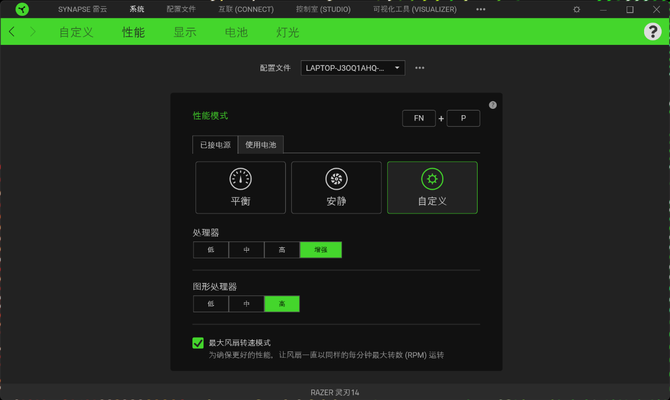The width and height of the screenshot is (670, 400).
Task: Open profile options ellipsis beside dropdown
Action: pyautogui.click(x=420, y=68)
